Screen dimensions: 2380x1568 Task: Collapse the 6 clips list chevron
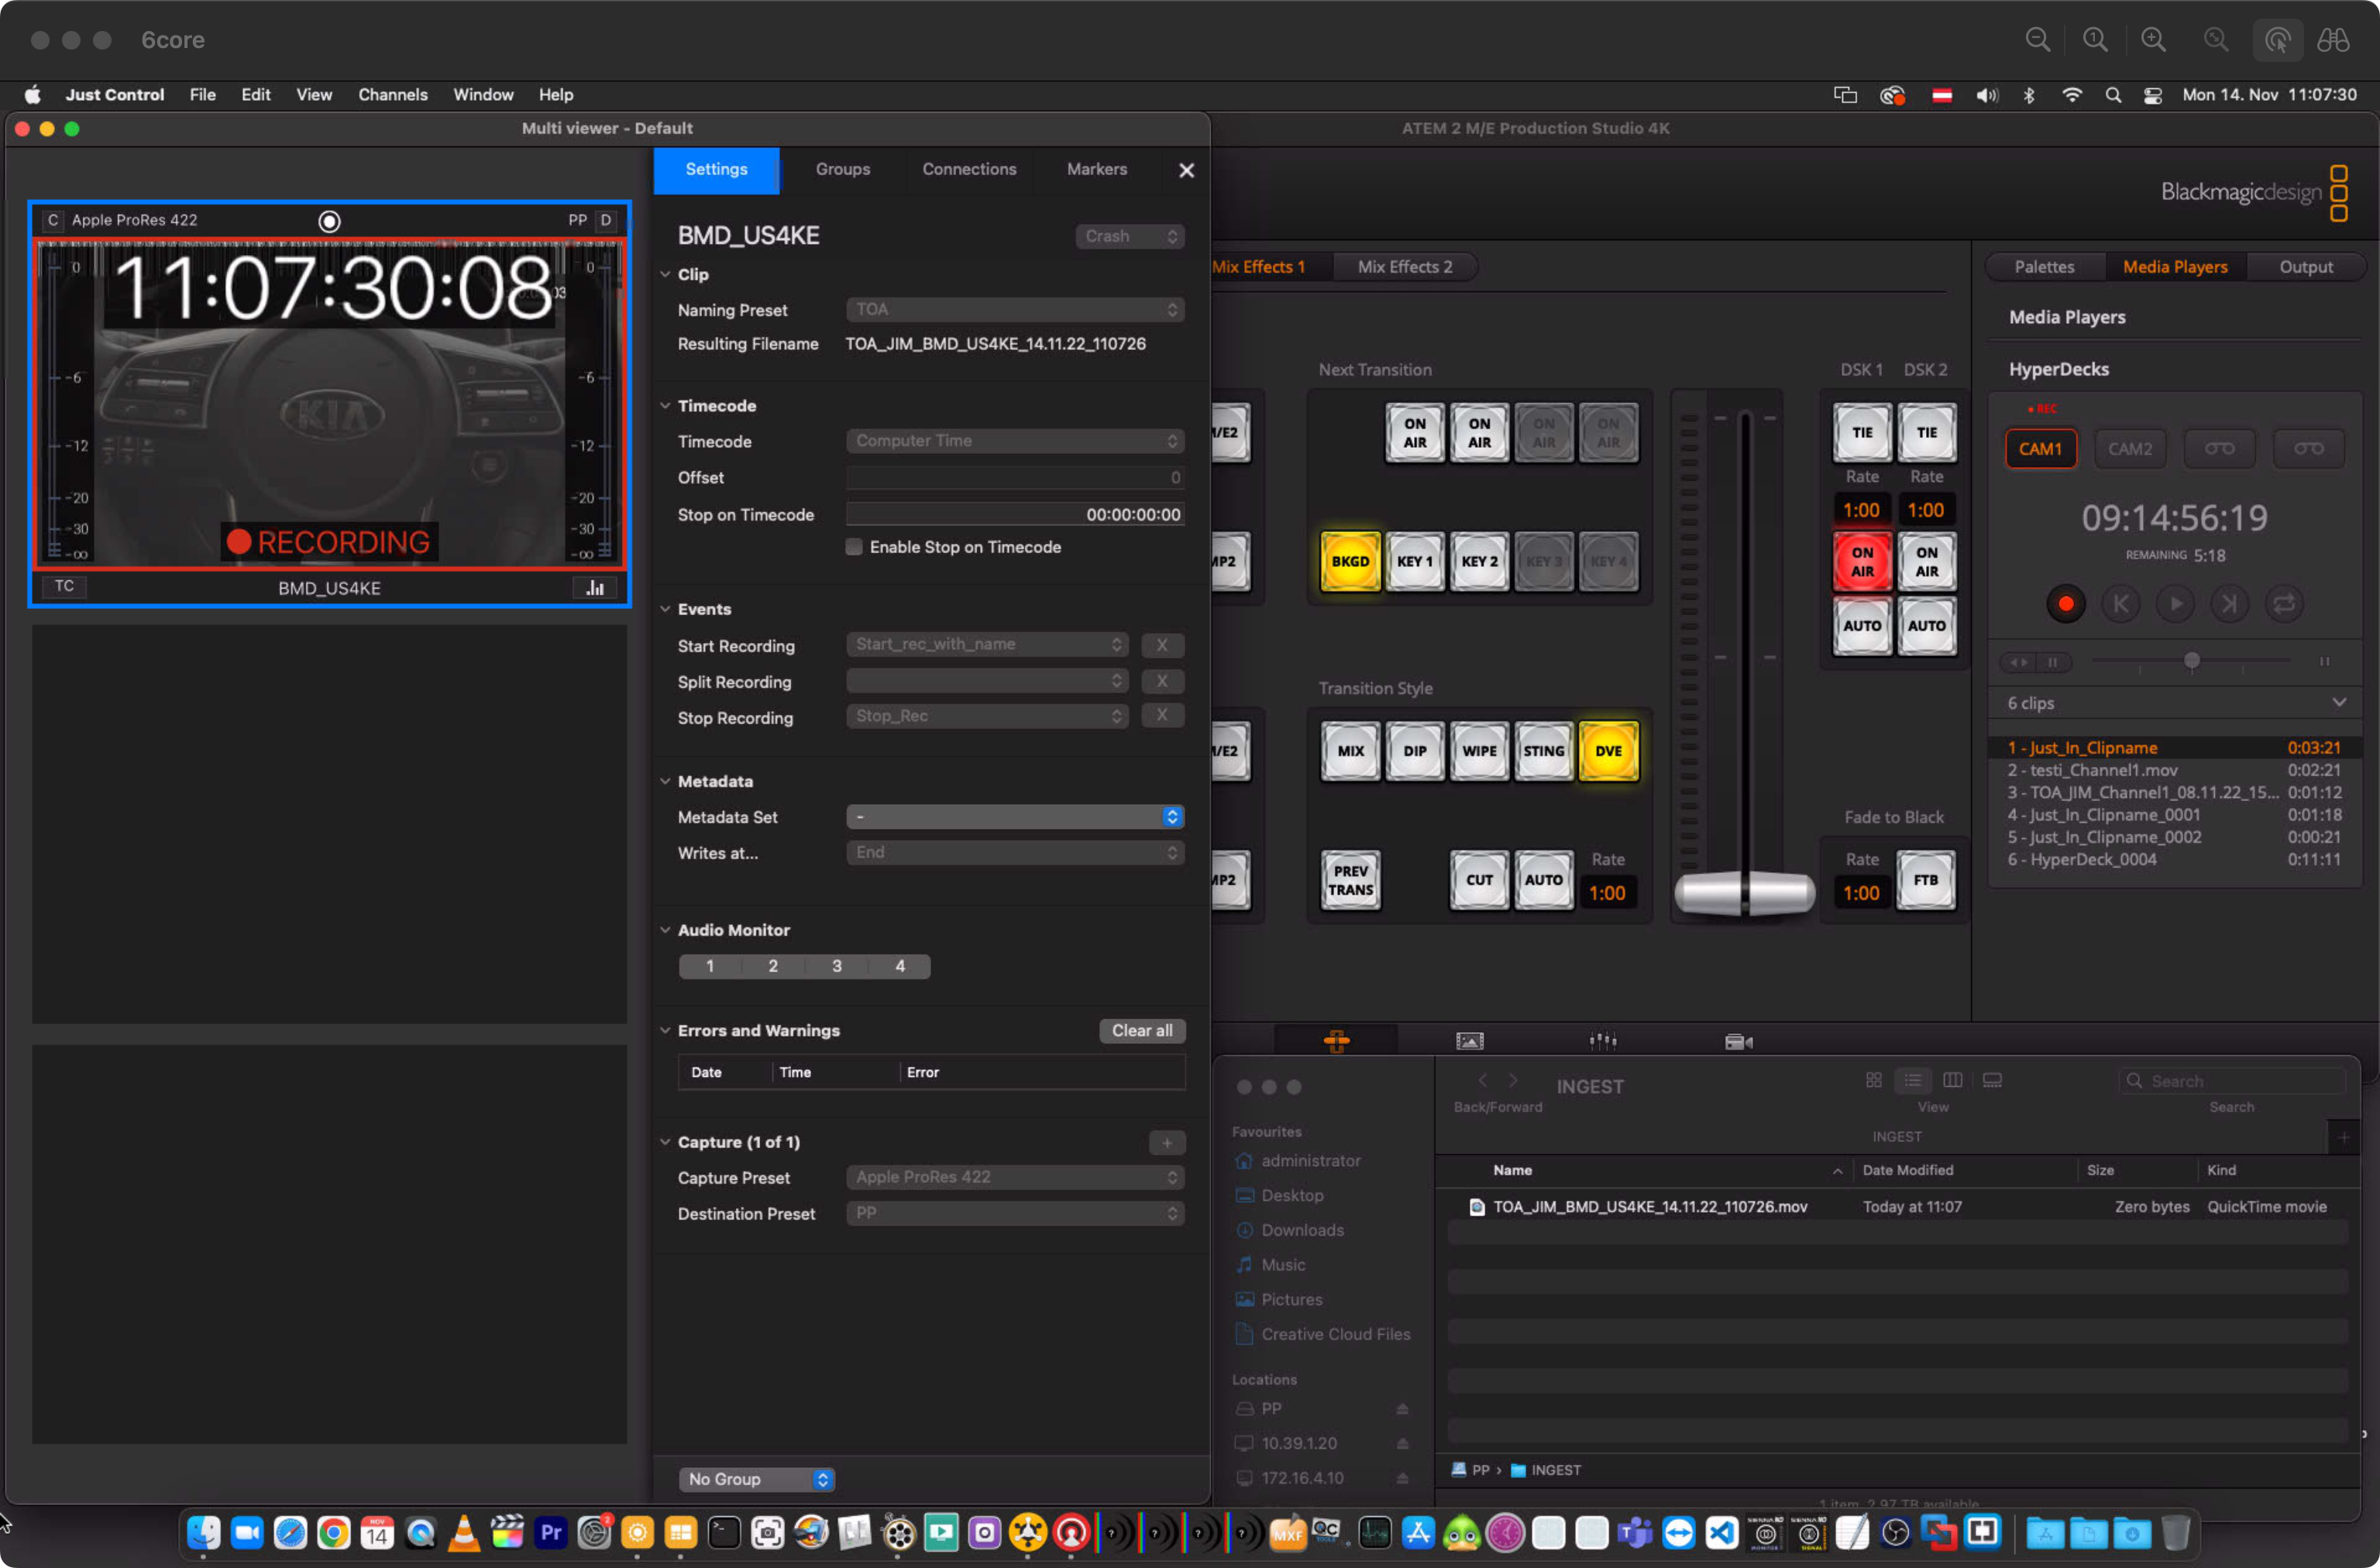2339,702
